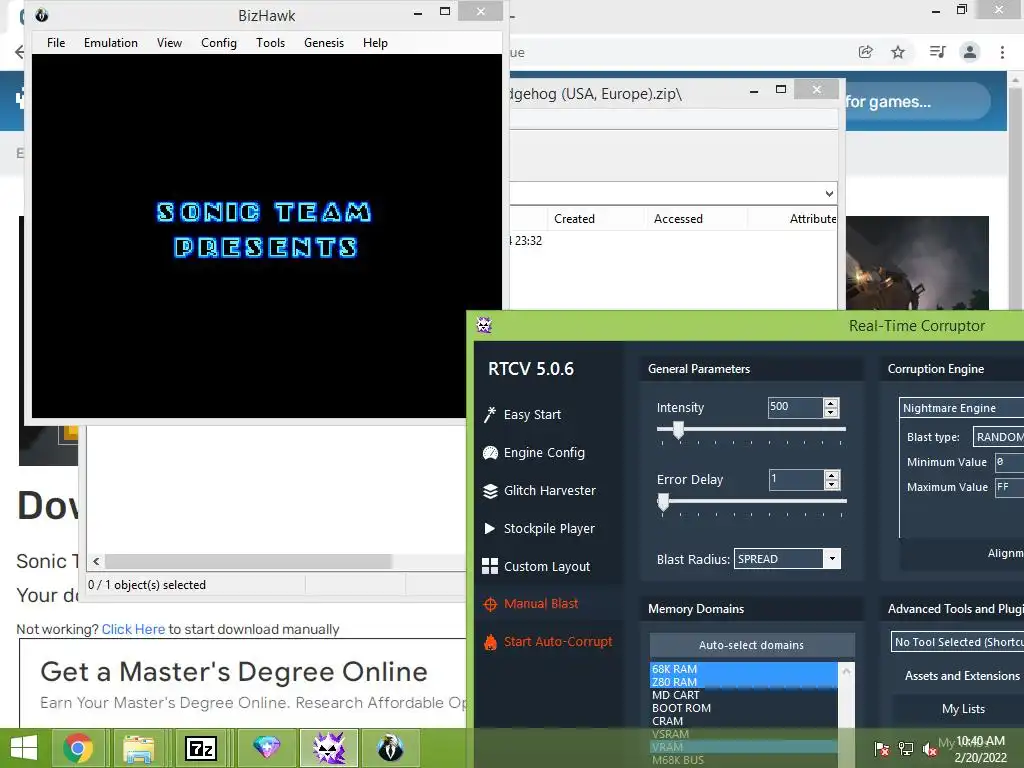Select CRAM memory domain
Image resolution: width=1024 pixels, height=768 pixels.
tap(743, 721)
